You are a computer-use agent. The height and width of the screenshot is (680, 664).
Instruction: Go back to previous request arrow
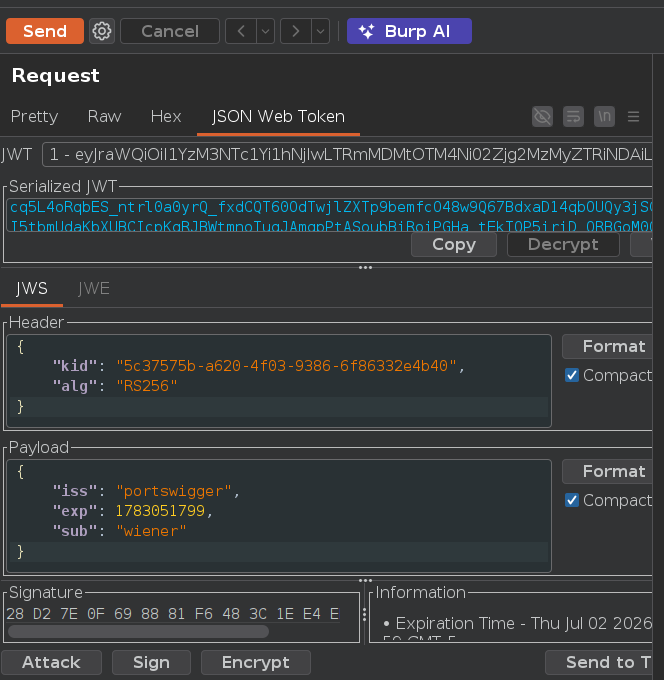click(x=241, y=31)
